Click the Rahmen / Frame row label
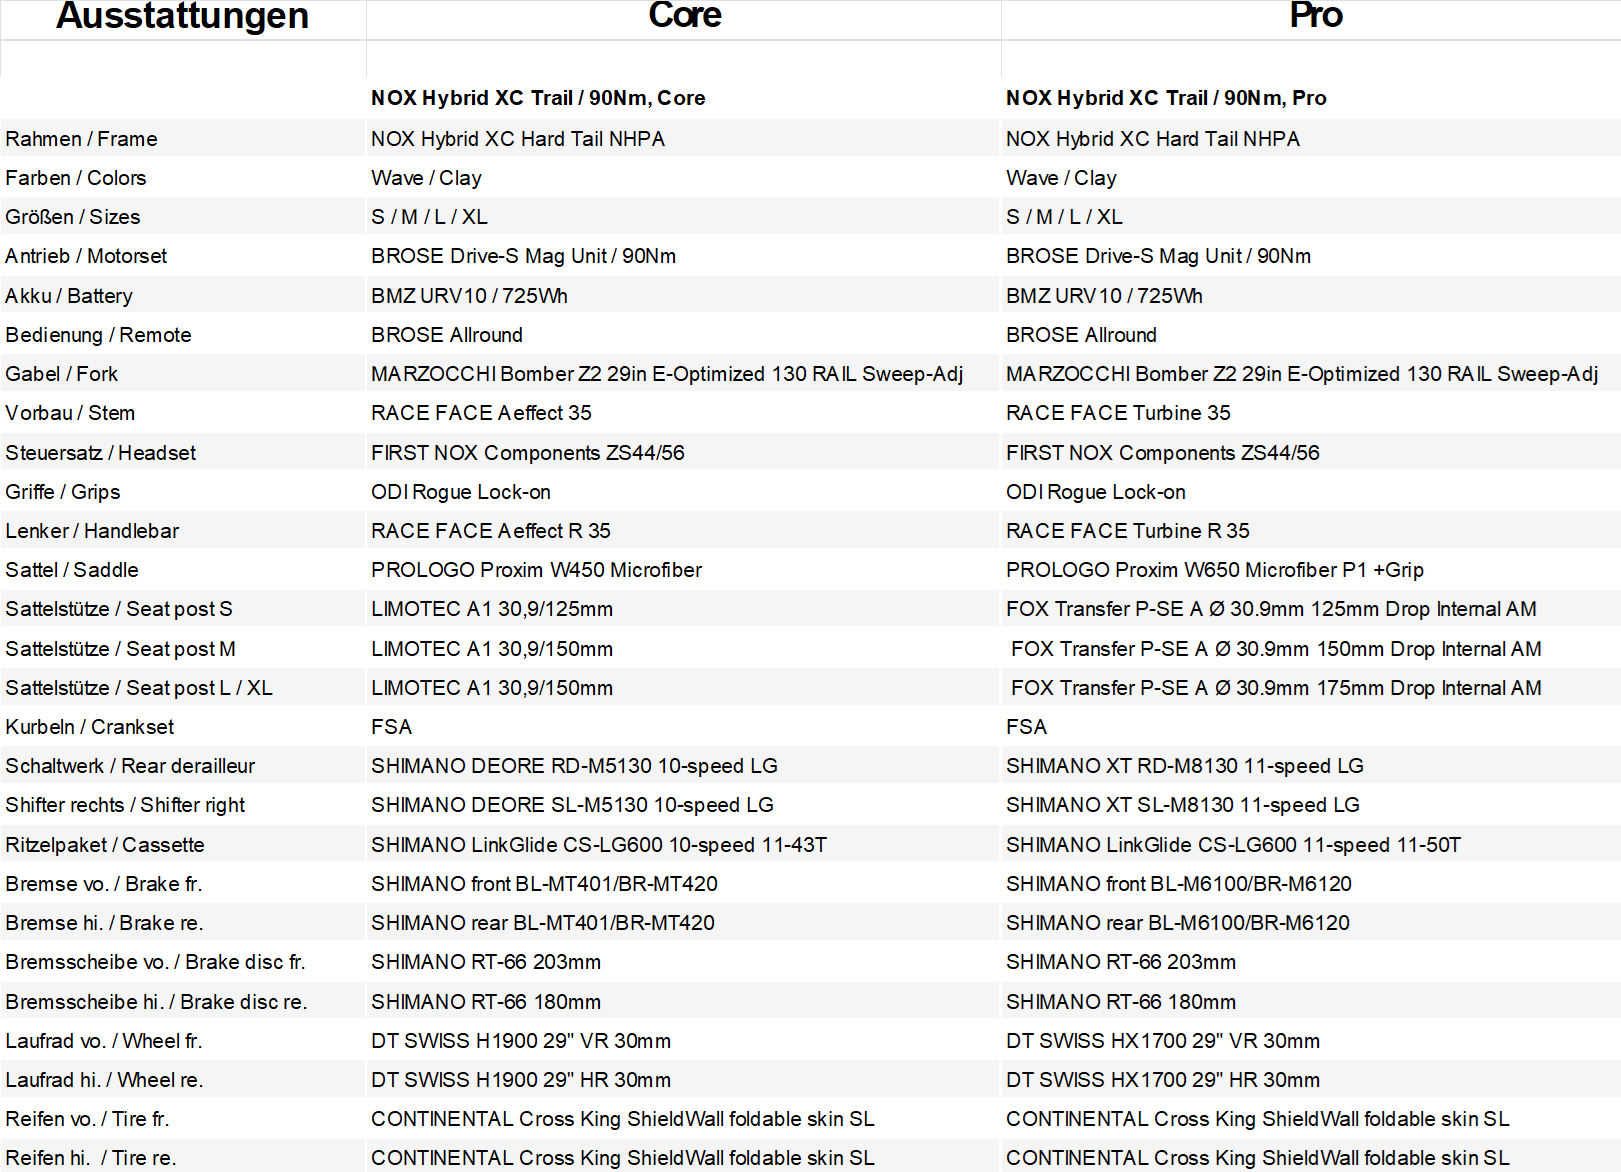Viewport: 1621px width, 1172px height. coord(81,139)
